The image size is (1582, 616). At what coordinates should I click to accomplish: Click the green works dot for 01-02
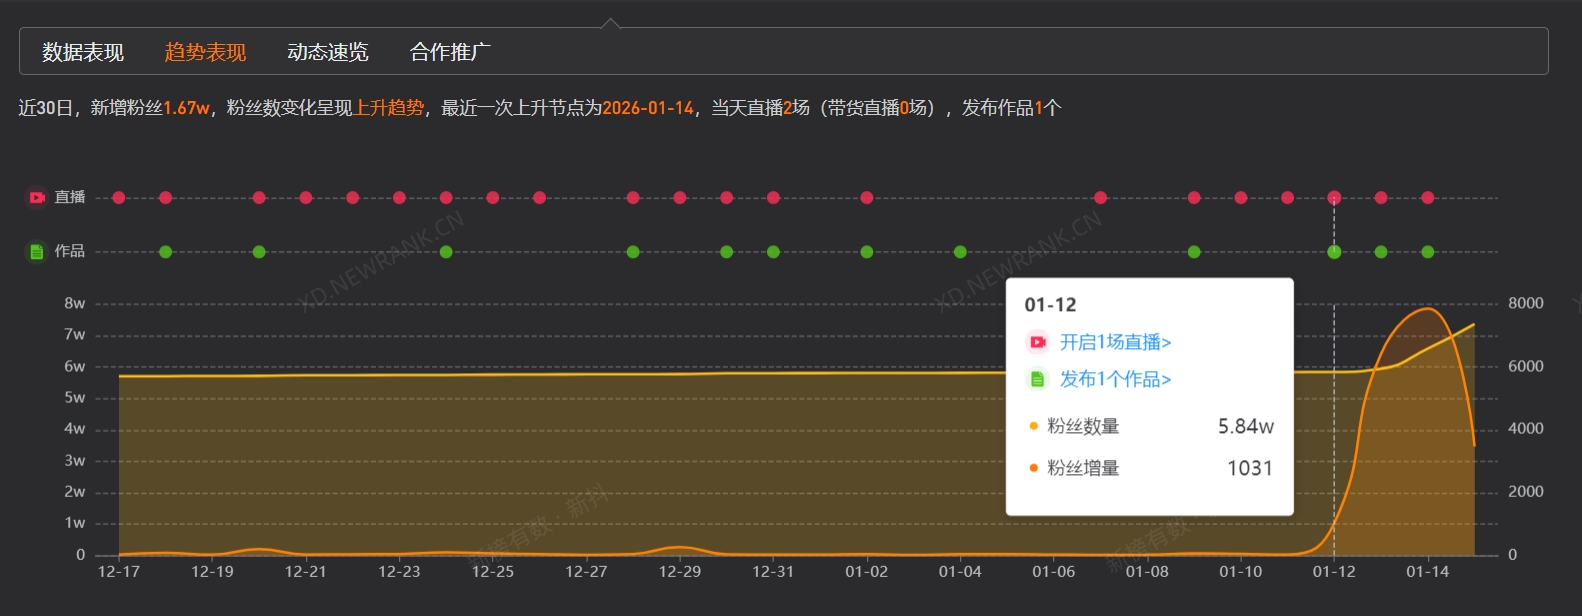pyautogui.click(x=867, y=252)
